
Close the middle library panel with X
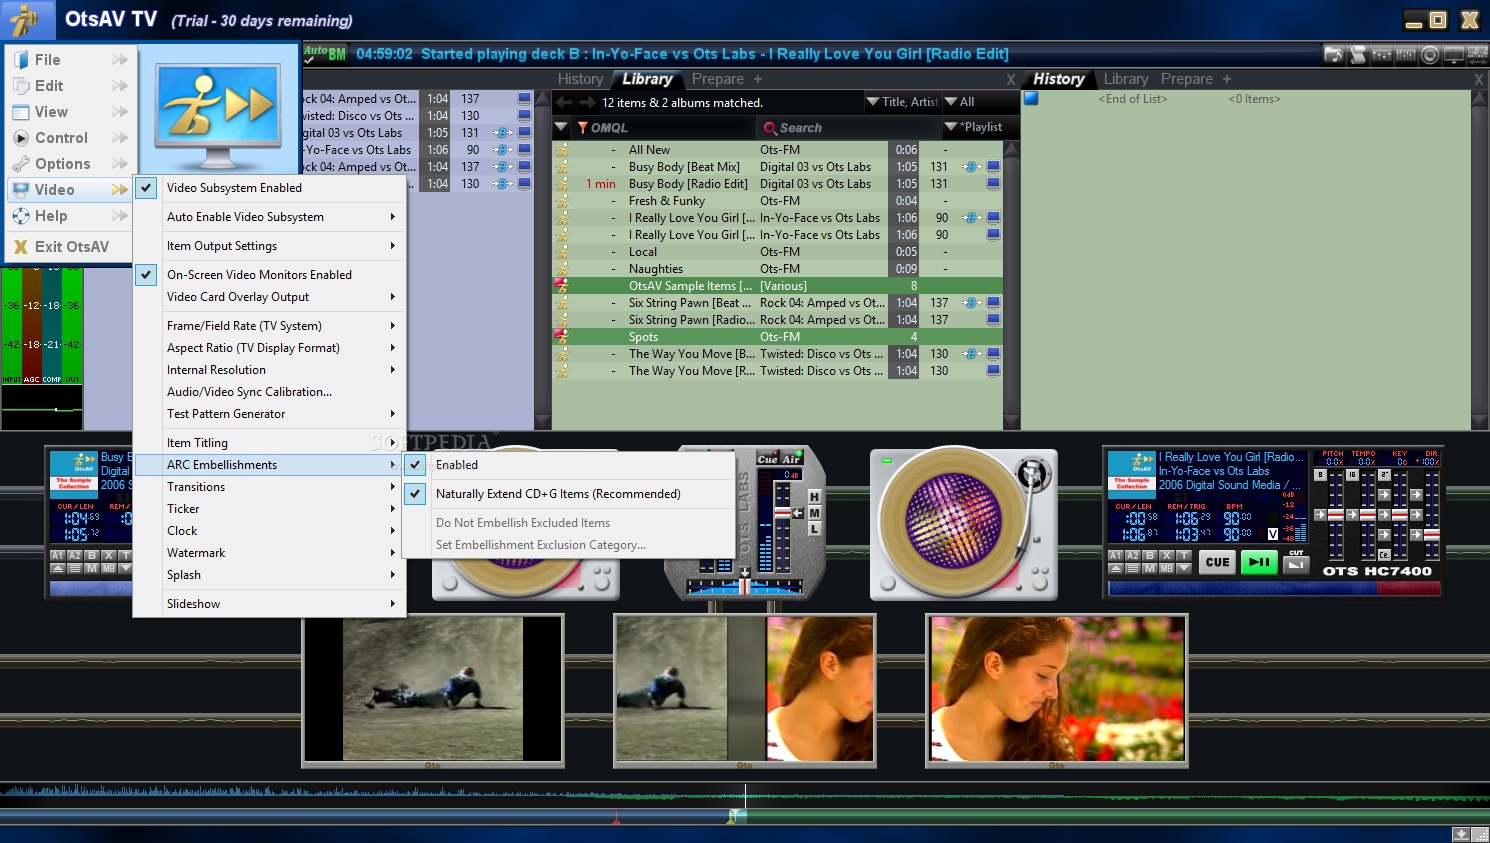pyautogui.click(x=1011, y=80)
